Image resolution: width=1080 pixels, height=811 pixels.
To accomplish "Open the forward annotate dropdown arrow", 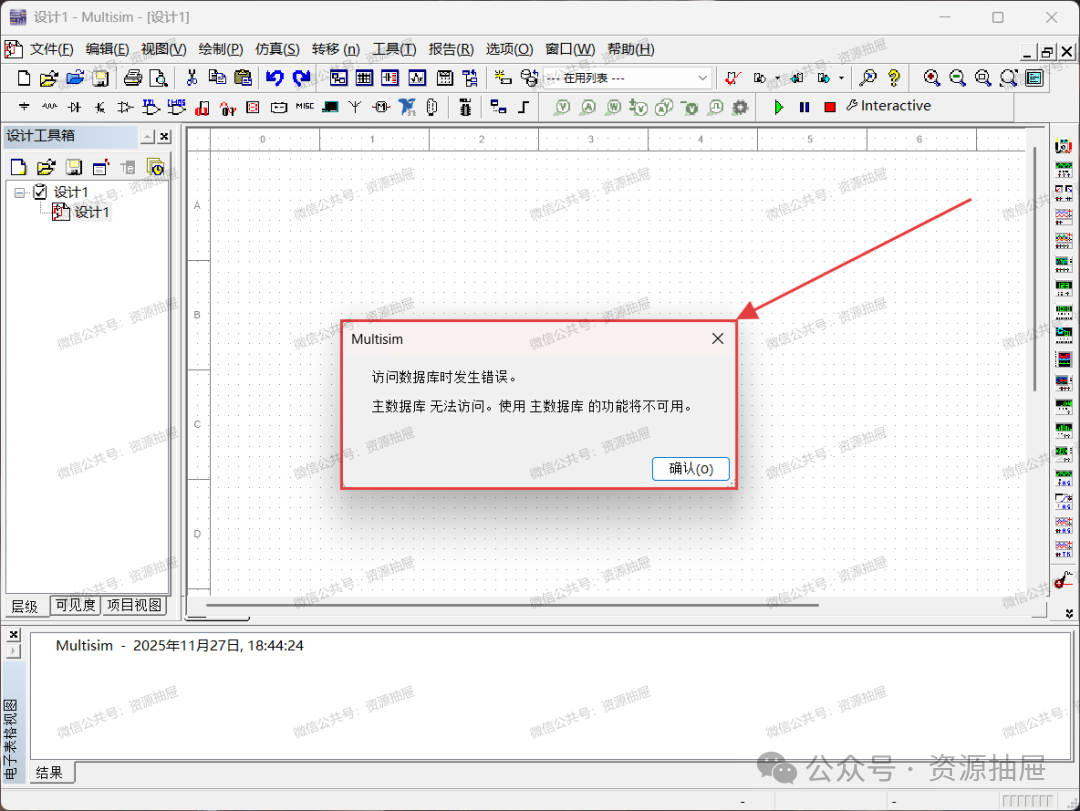I will [841, 78].
